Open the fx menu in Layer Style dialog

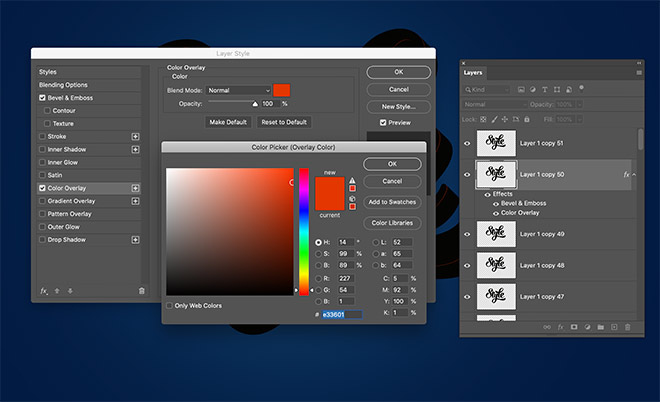45,291
